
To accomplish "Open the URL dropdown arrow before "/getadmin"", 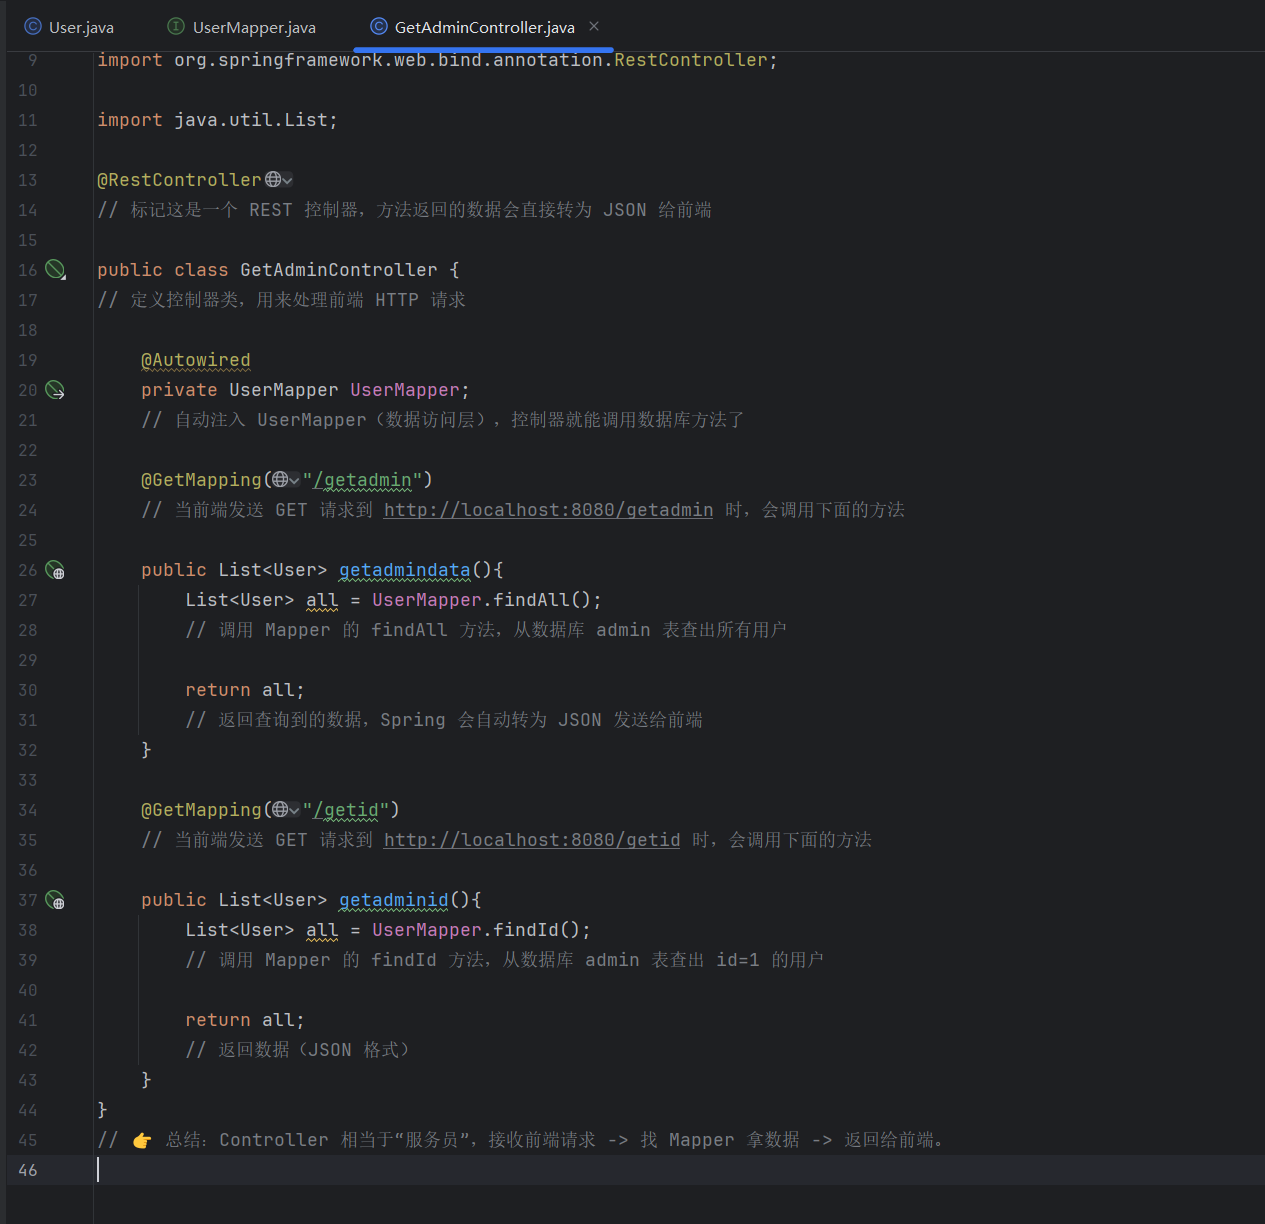I will (x=295, y=481).
